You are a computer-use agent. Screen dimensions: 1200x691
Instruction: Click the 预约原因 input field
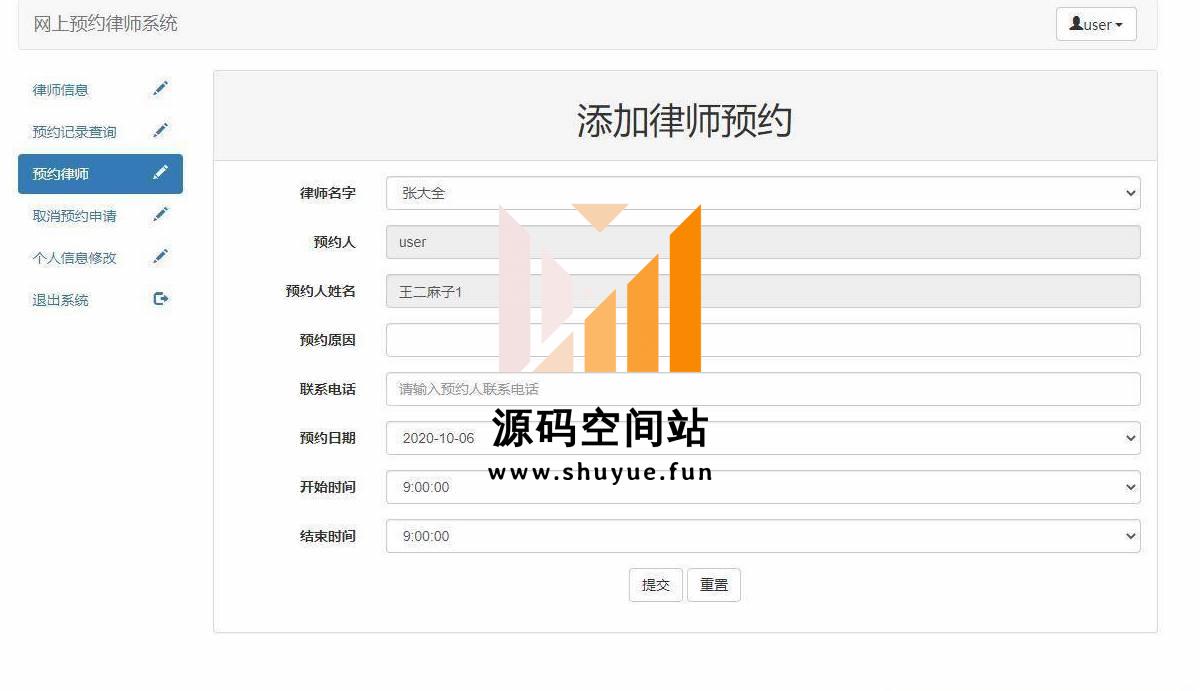click(763, 340)
